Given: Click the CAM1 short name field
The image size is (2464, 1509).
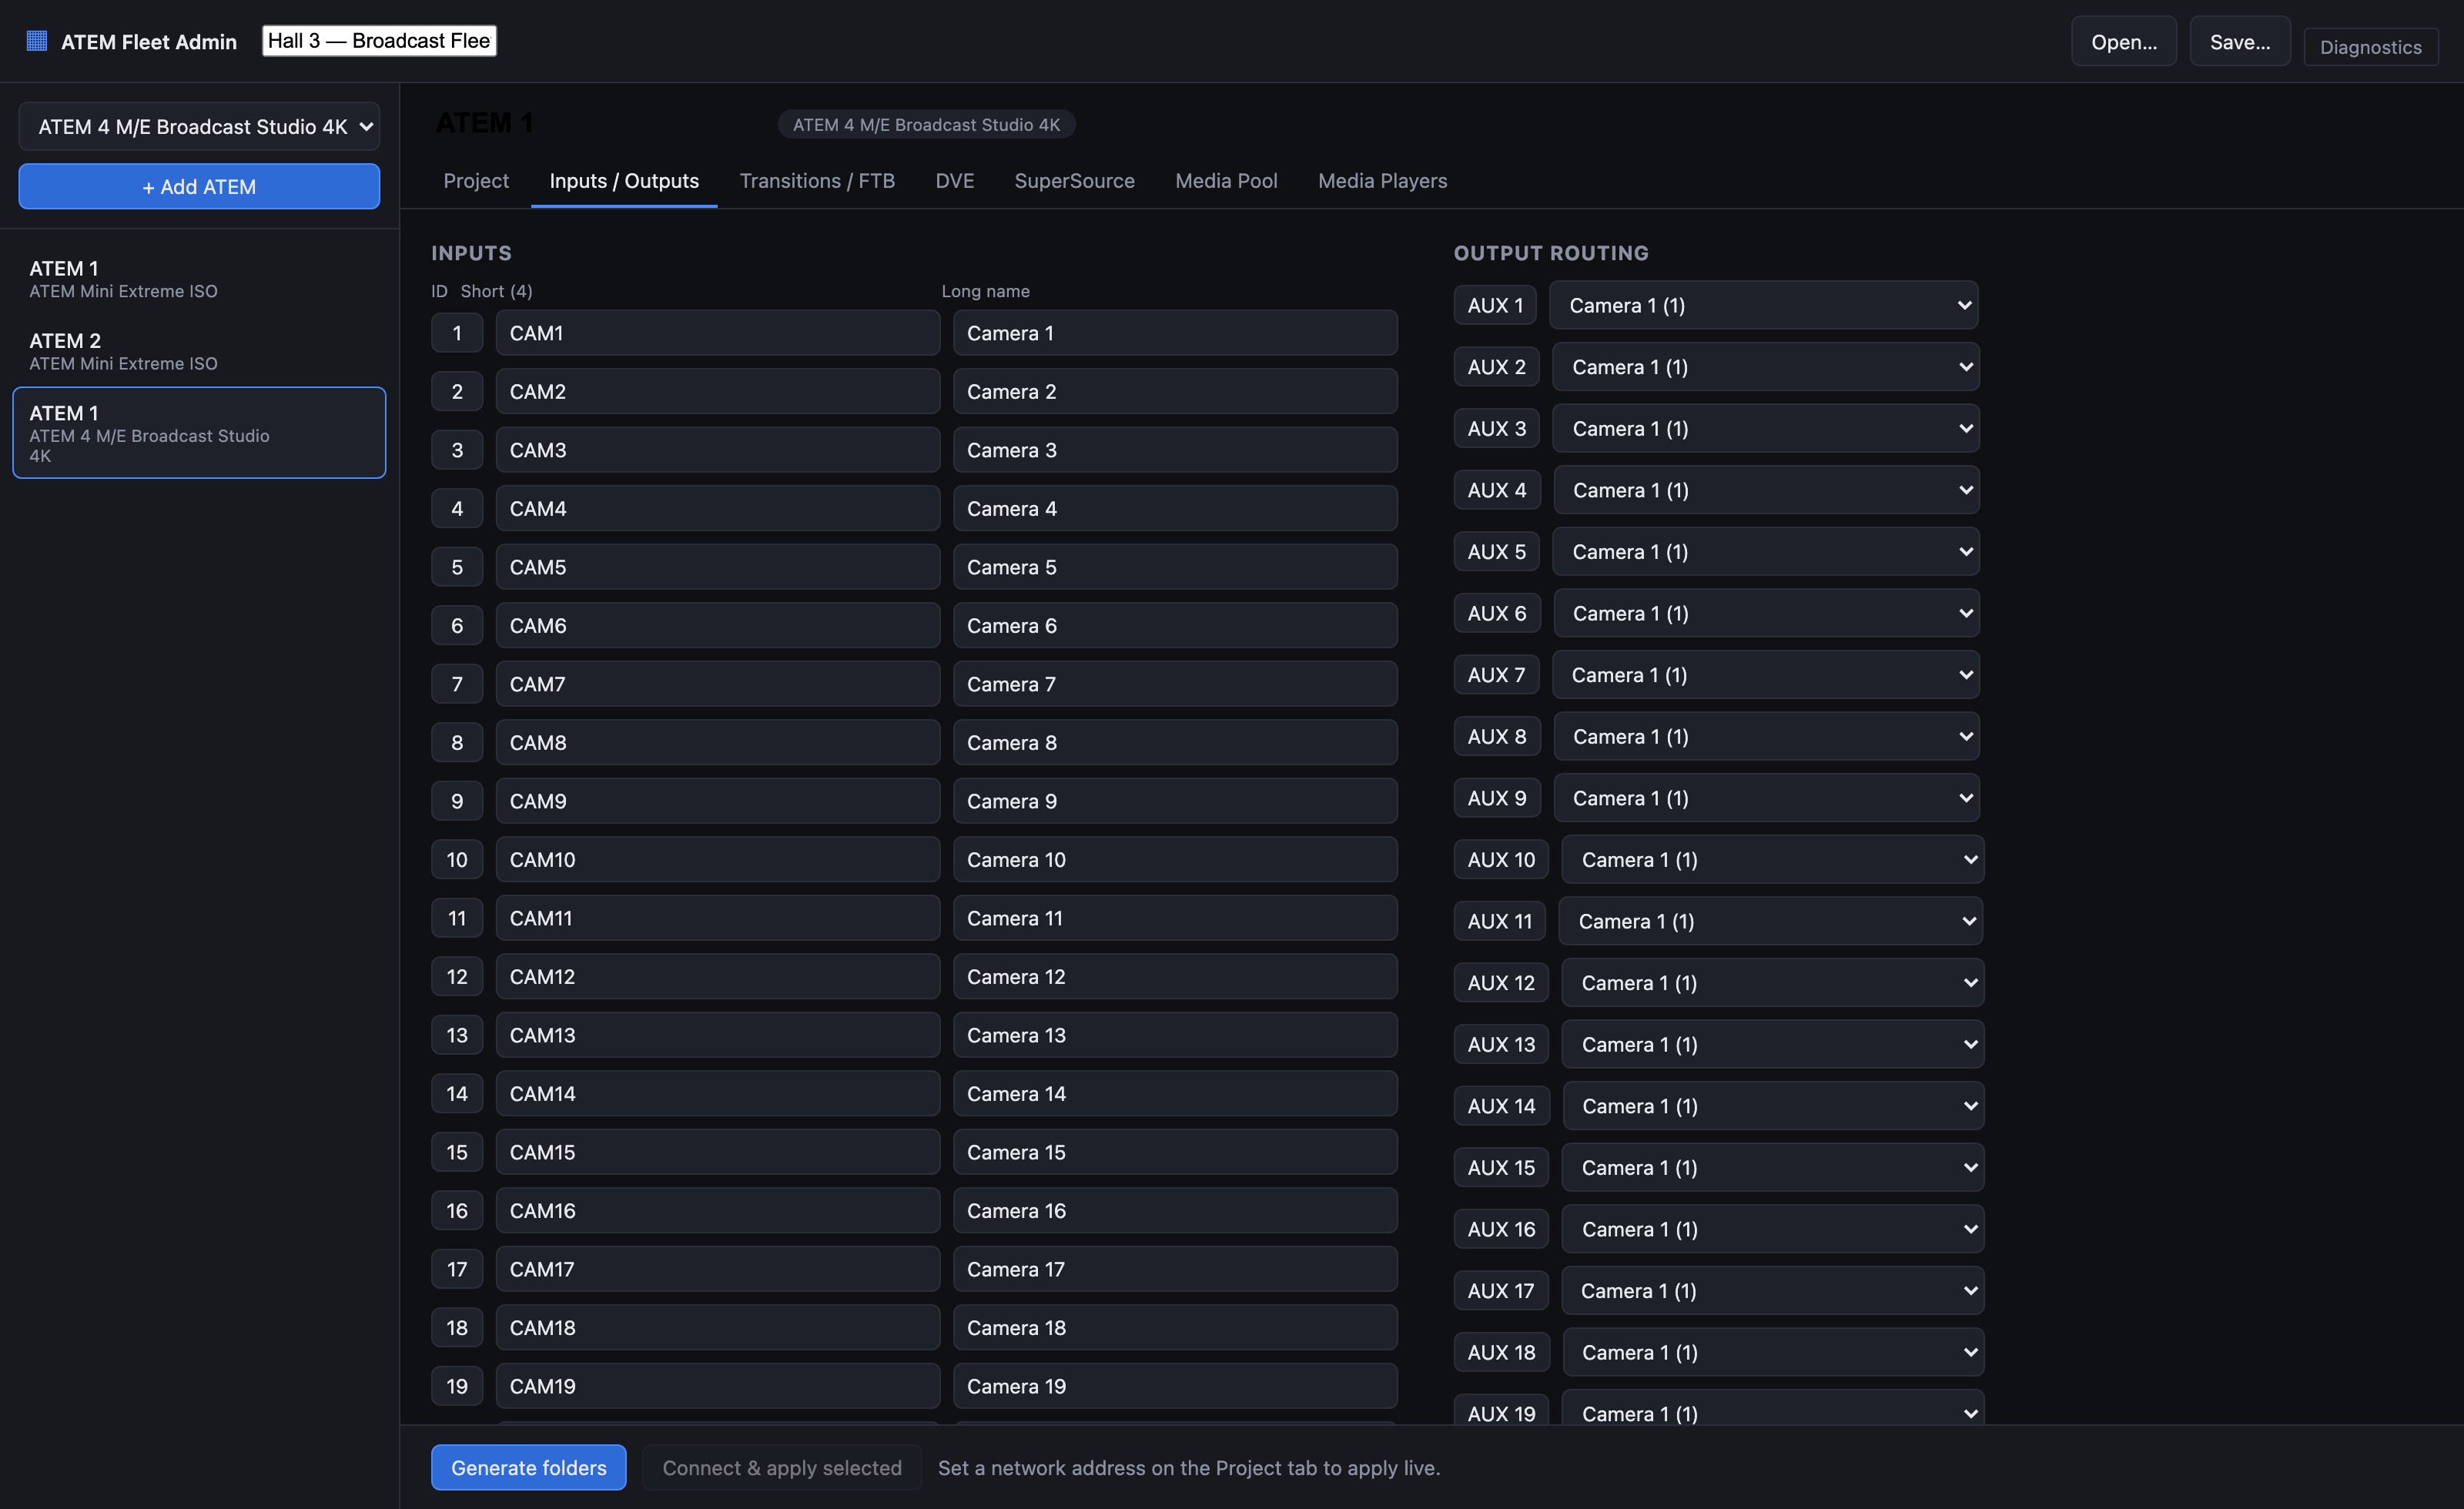Looking at the screenshot, I should click(717, 333).
